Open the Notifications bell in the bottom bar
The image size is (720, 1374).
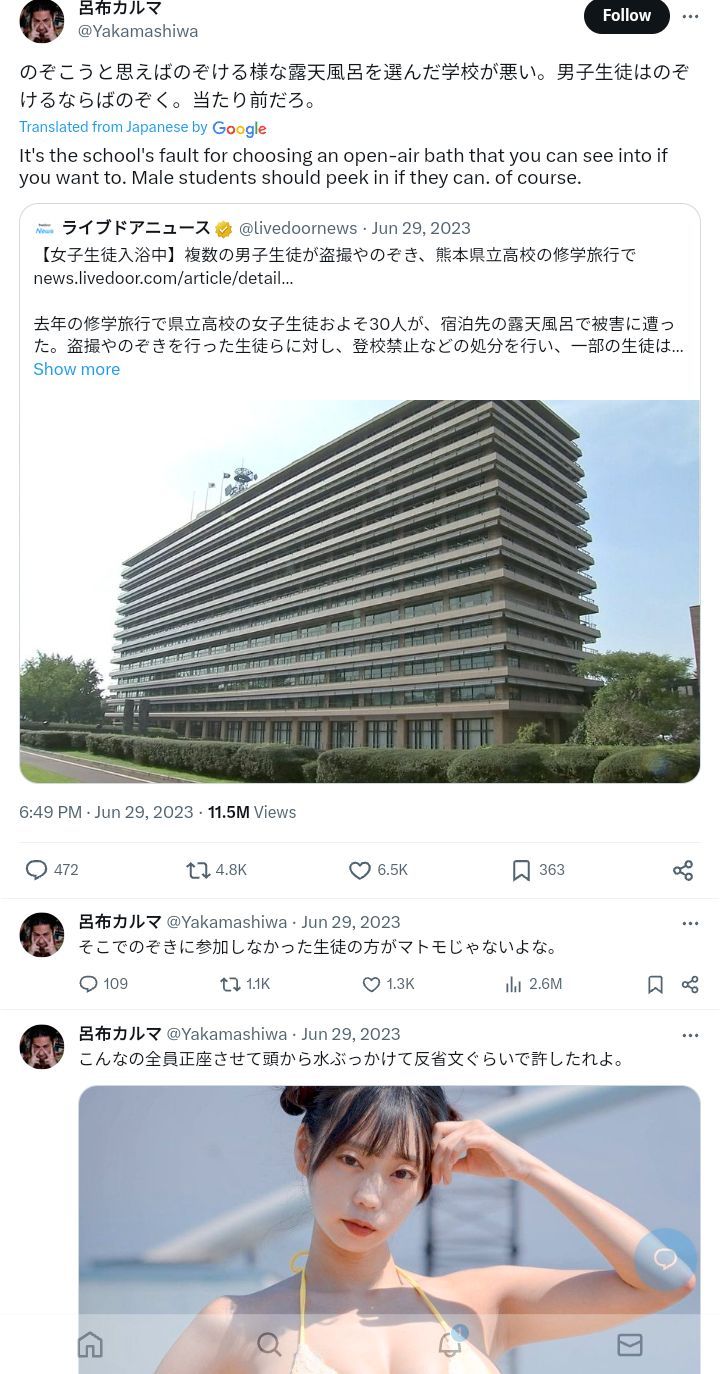click(451, 1343)
